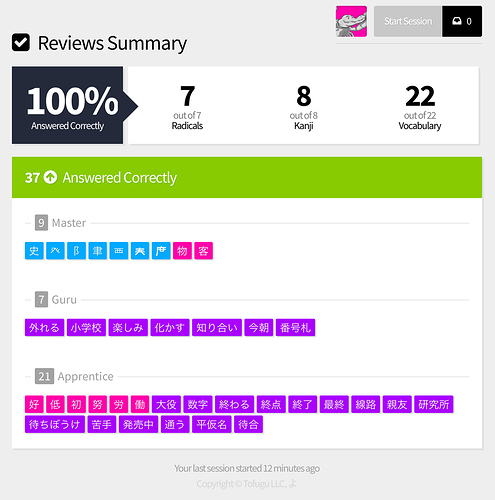Screen dimensions: 495x500
Task: Click the Start Session button
Action: (408, 21)
